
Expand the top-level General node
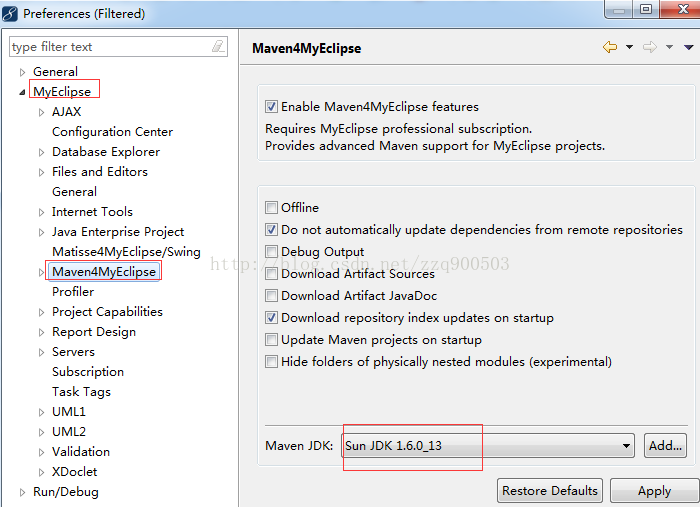(22, 72)
